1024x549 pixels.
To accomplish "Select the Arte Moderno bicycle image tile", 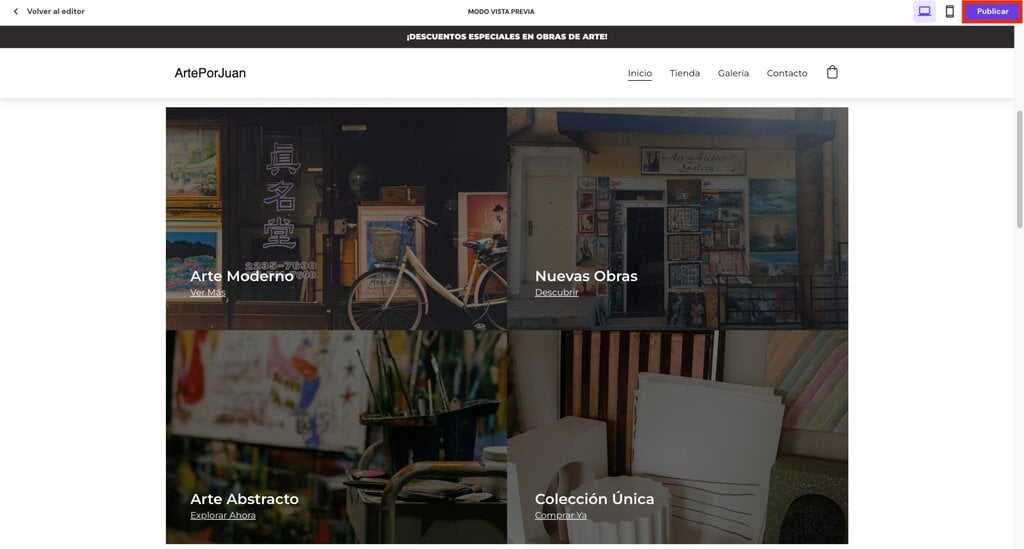I will coord(336,219).
